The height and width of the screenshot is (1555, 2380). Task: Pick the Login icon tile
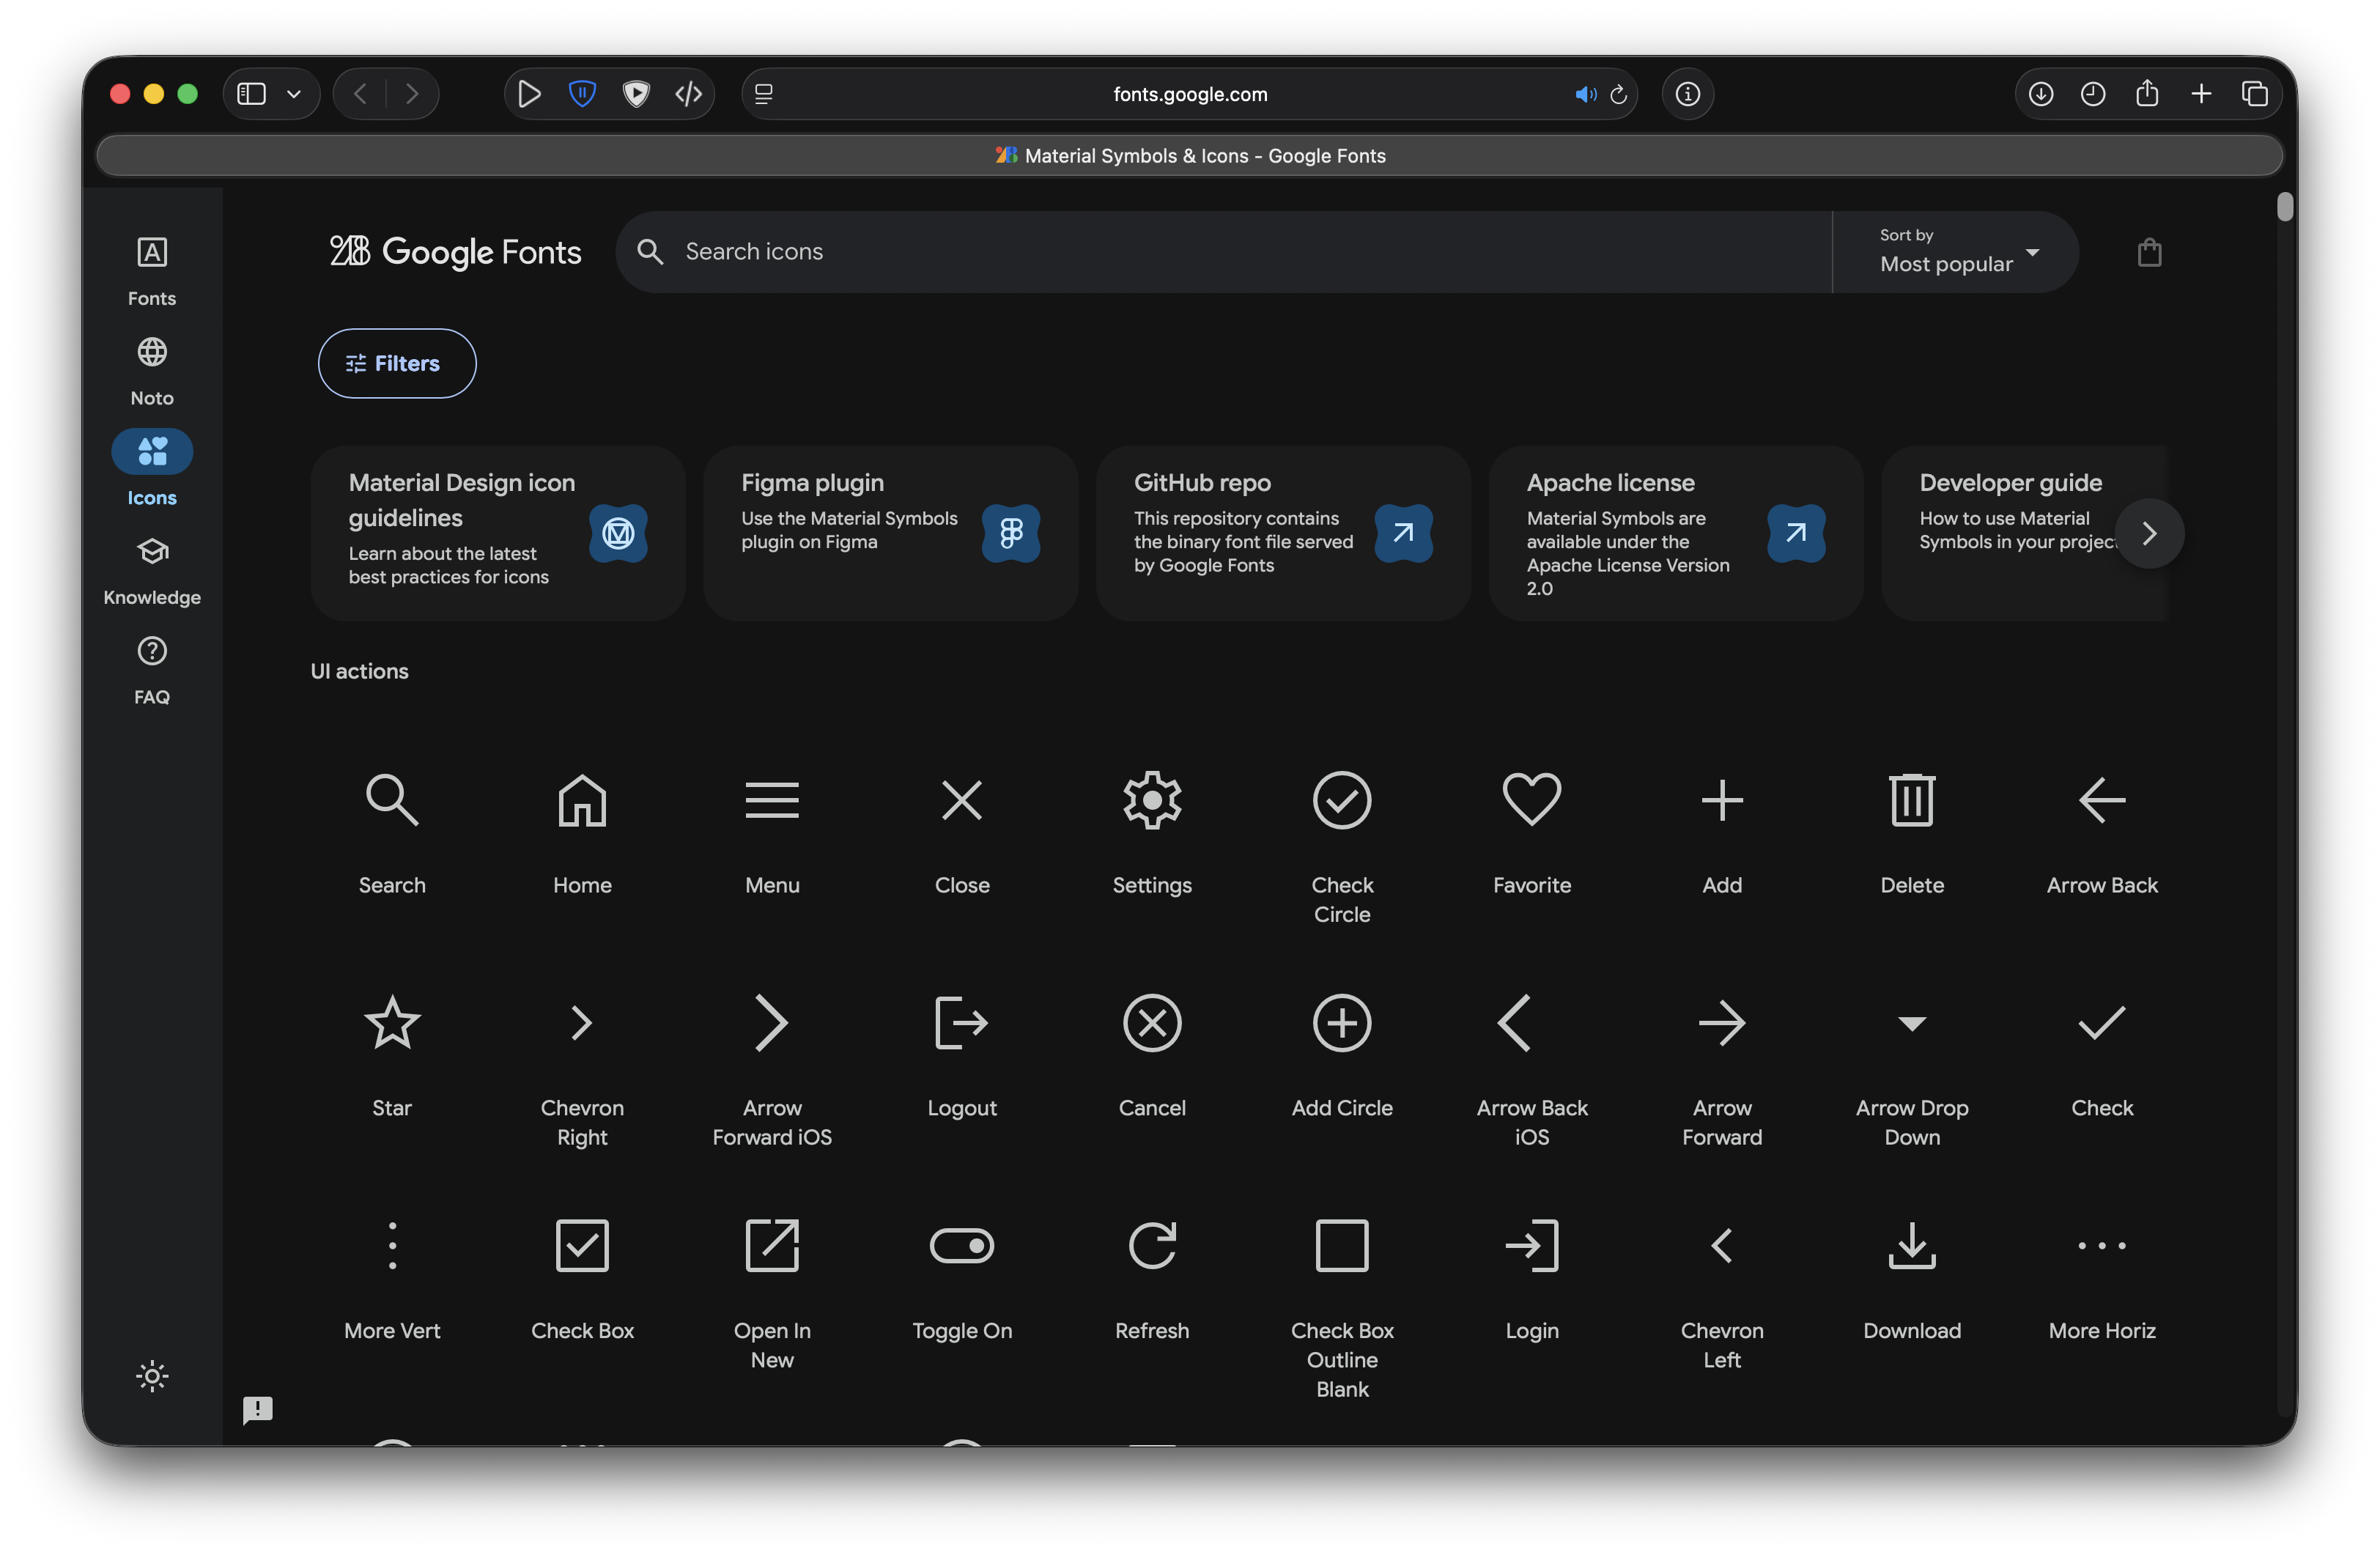pyautogui.click(x=1532, y=1245)
